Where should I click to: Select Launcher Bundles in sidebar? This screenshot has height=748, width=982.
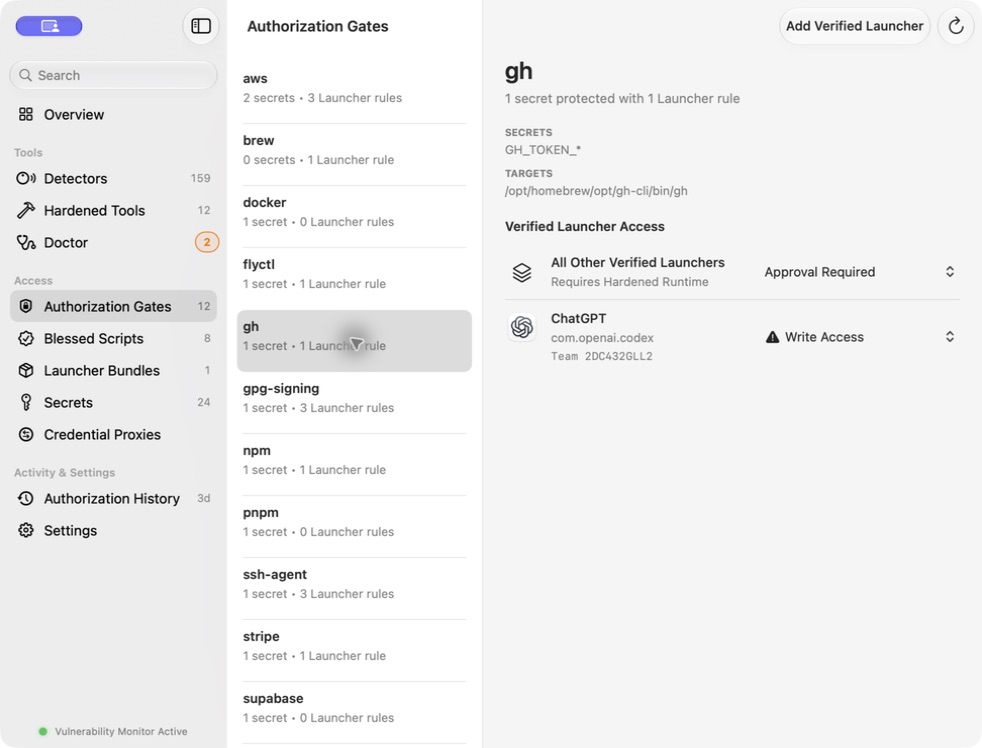[x=113, y=370]
